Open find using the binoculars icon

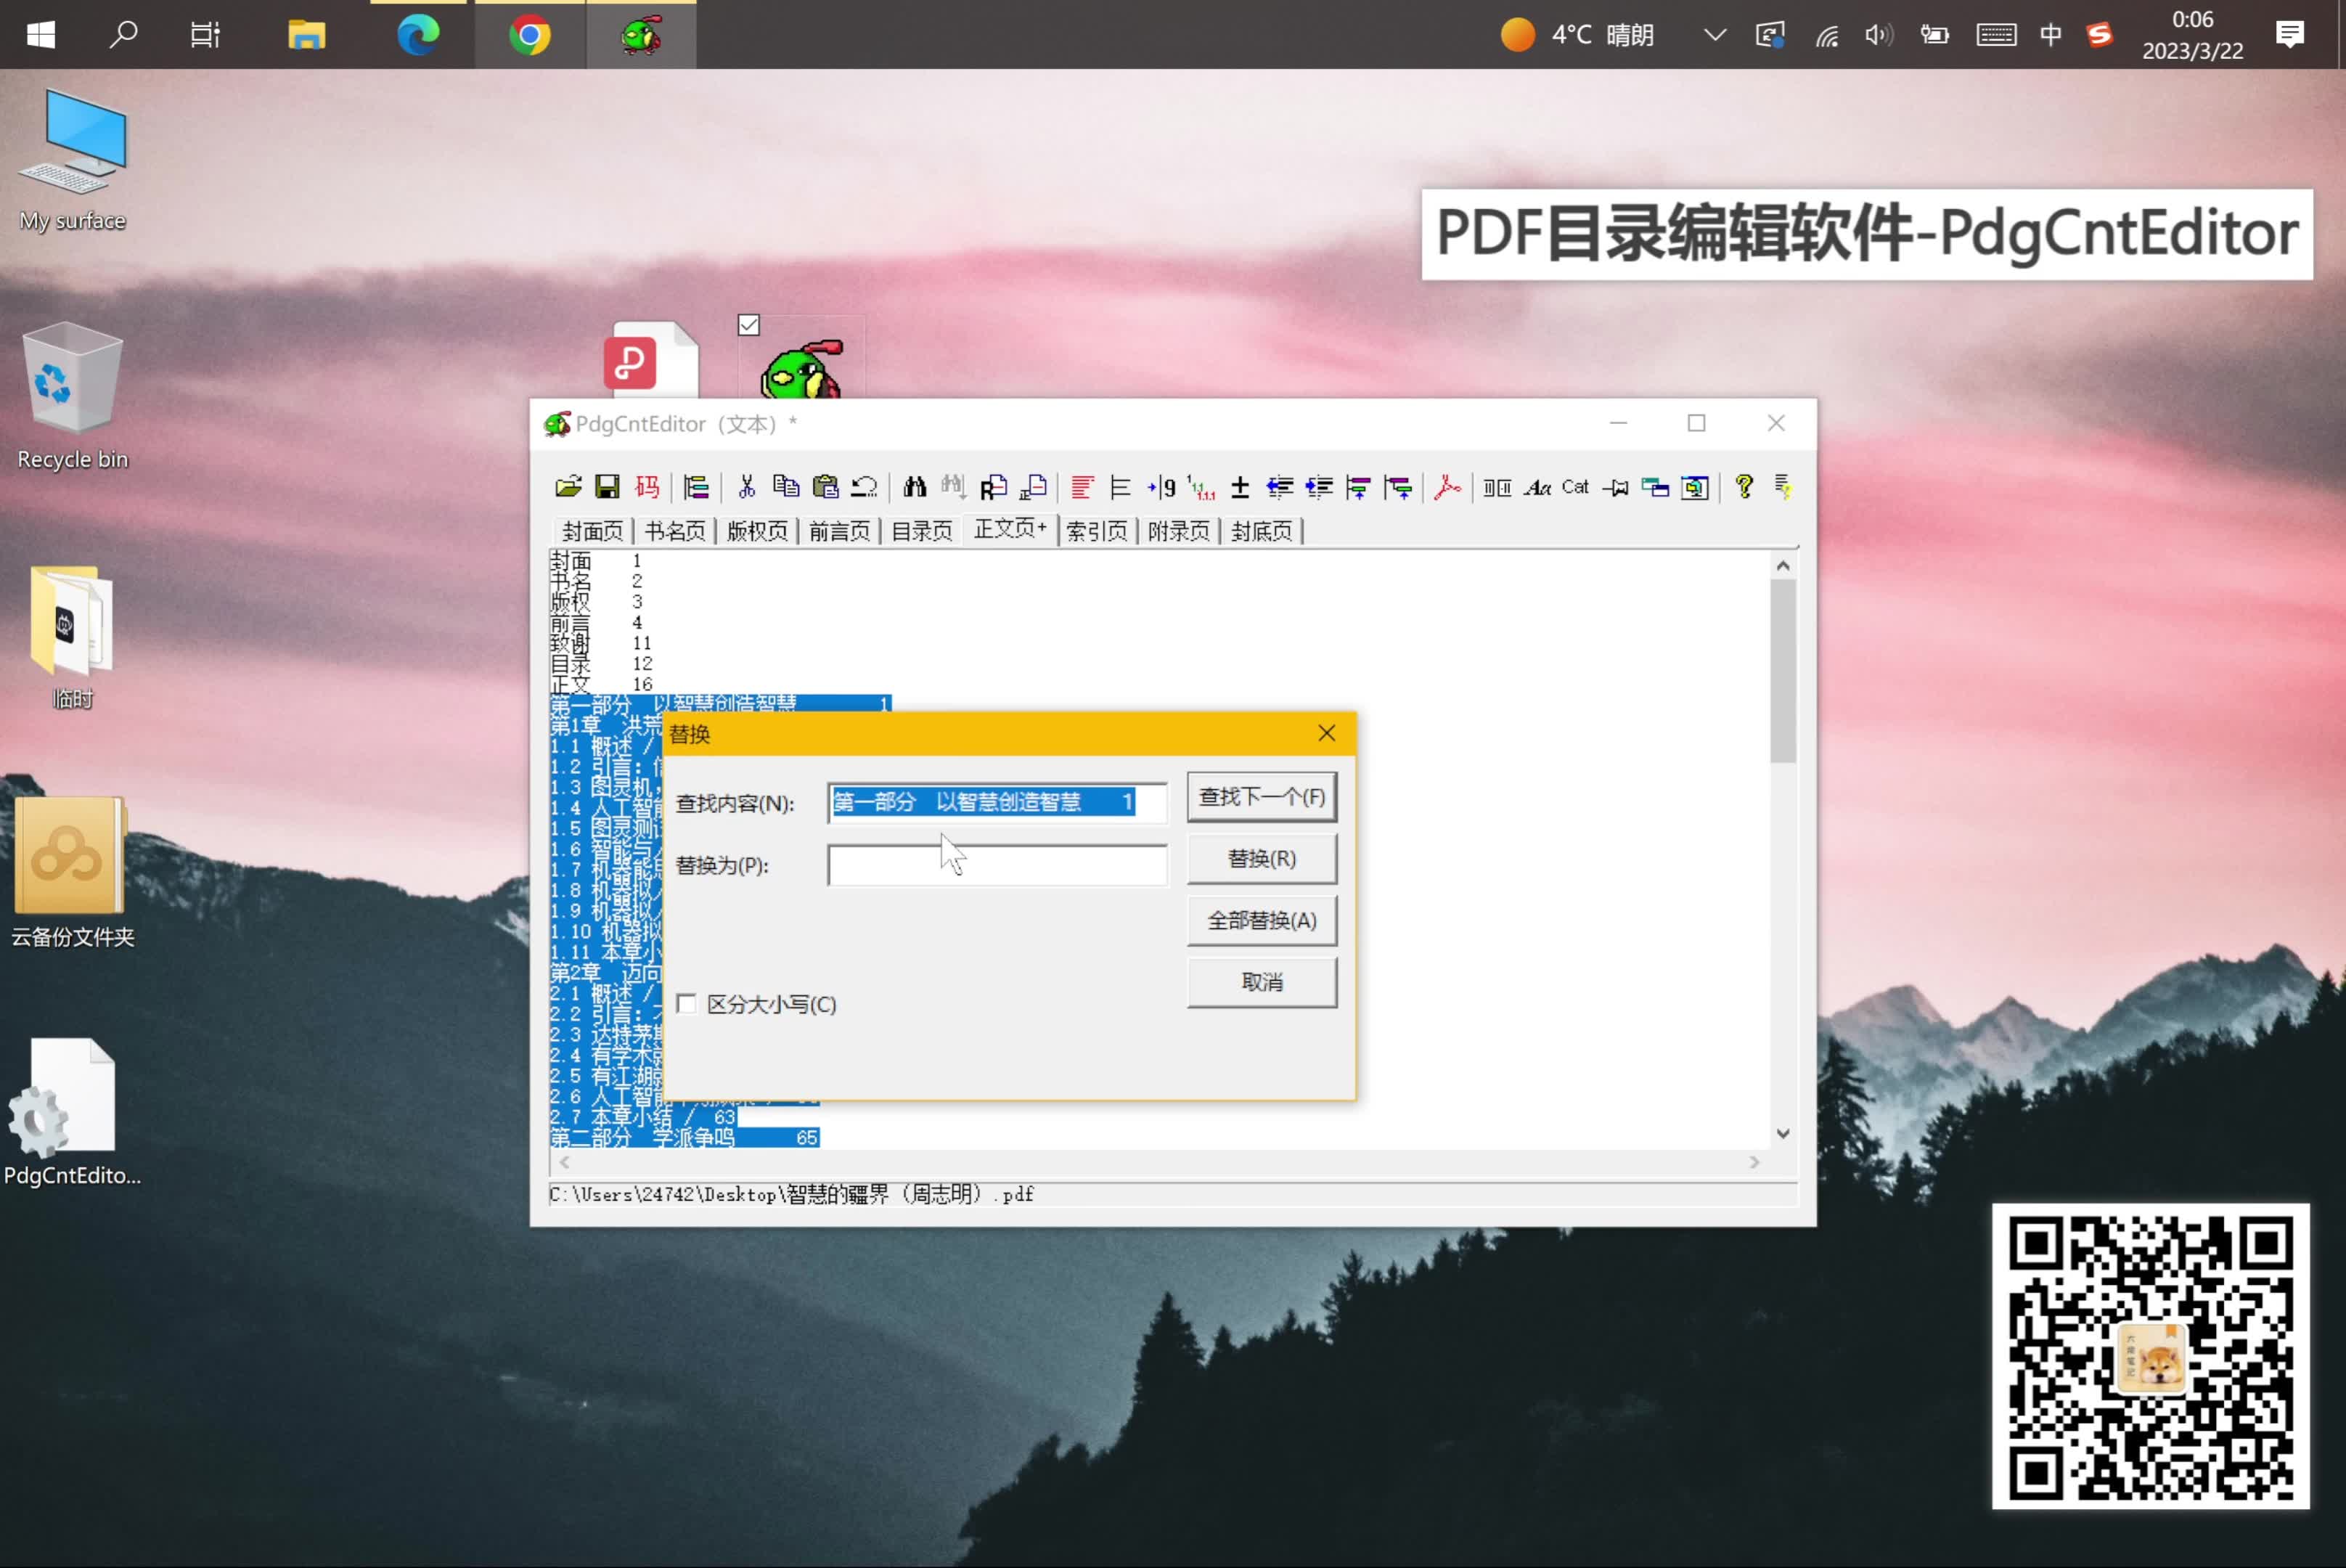pyautogui.click(x=913, y=487)
